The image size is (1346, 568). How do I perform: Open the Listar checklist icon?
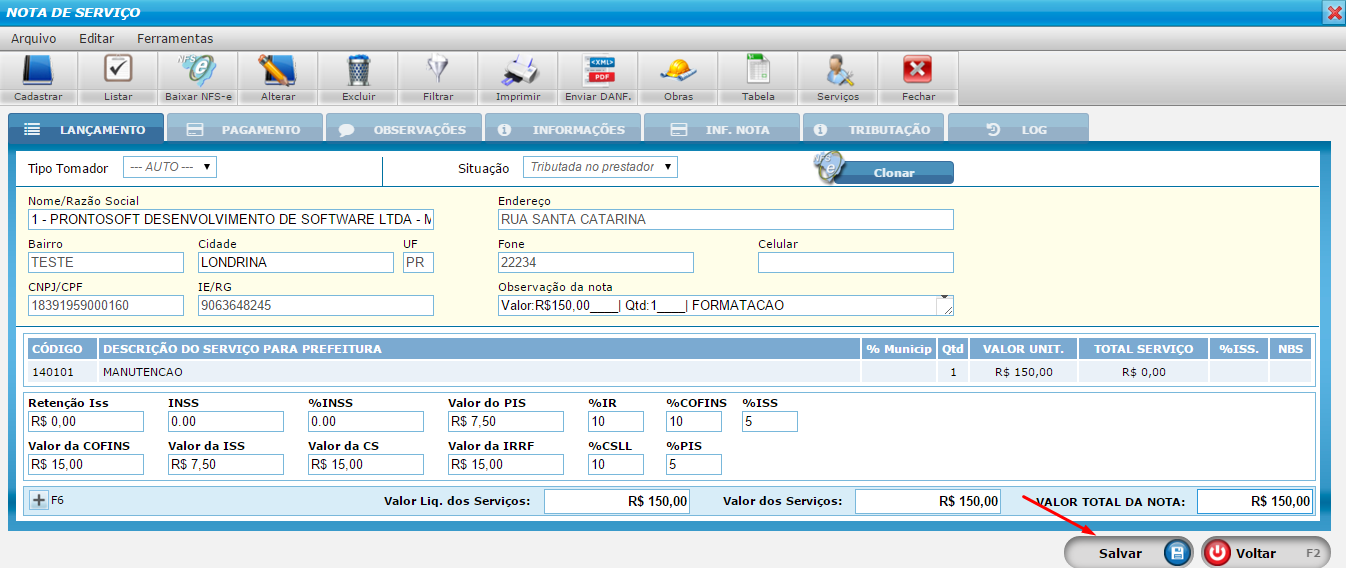click(118, 71)
